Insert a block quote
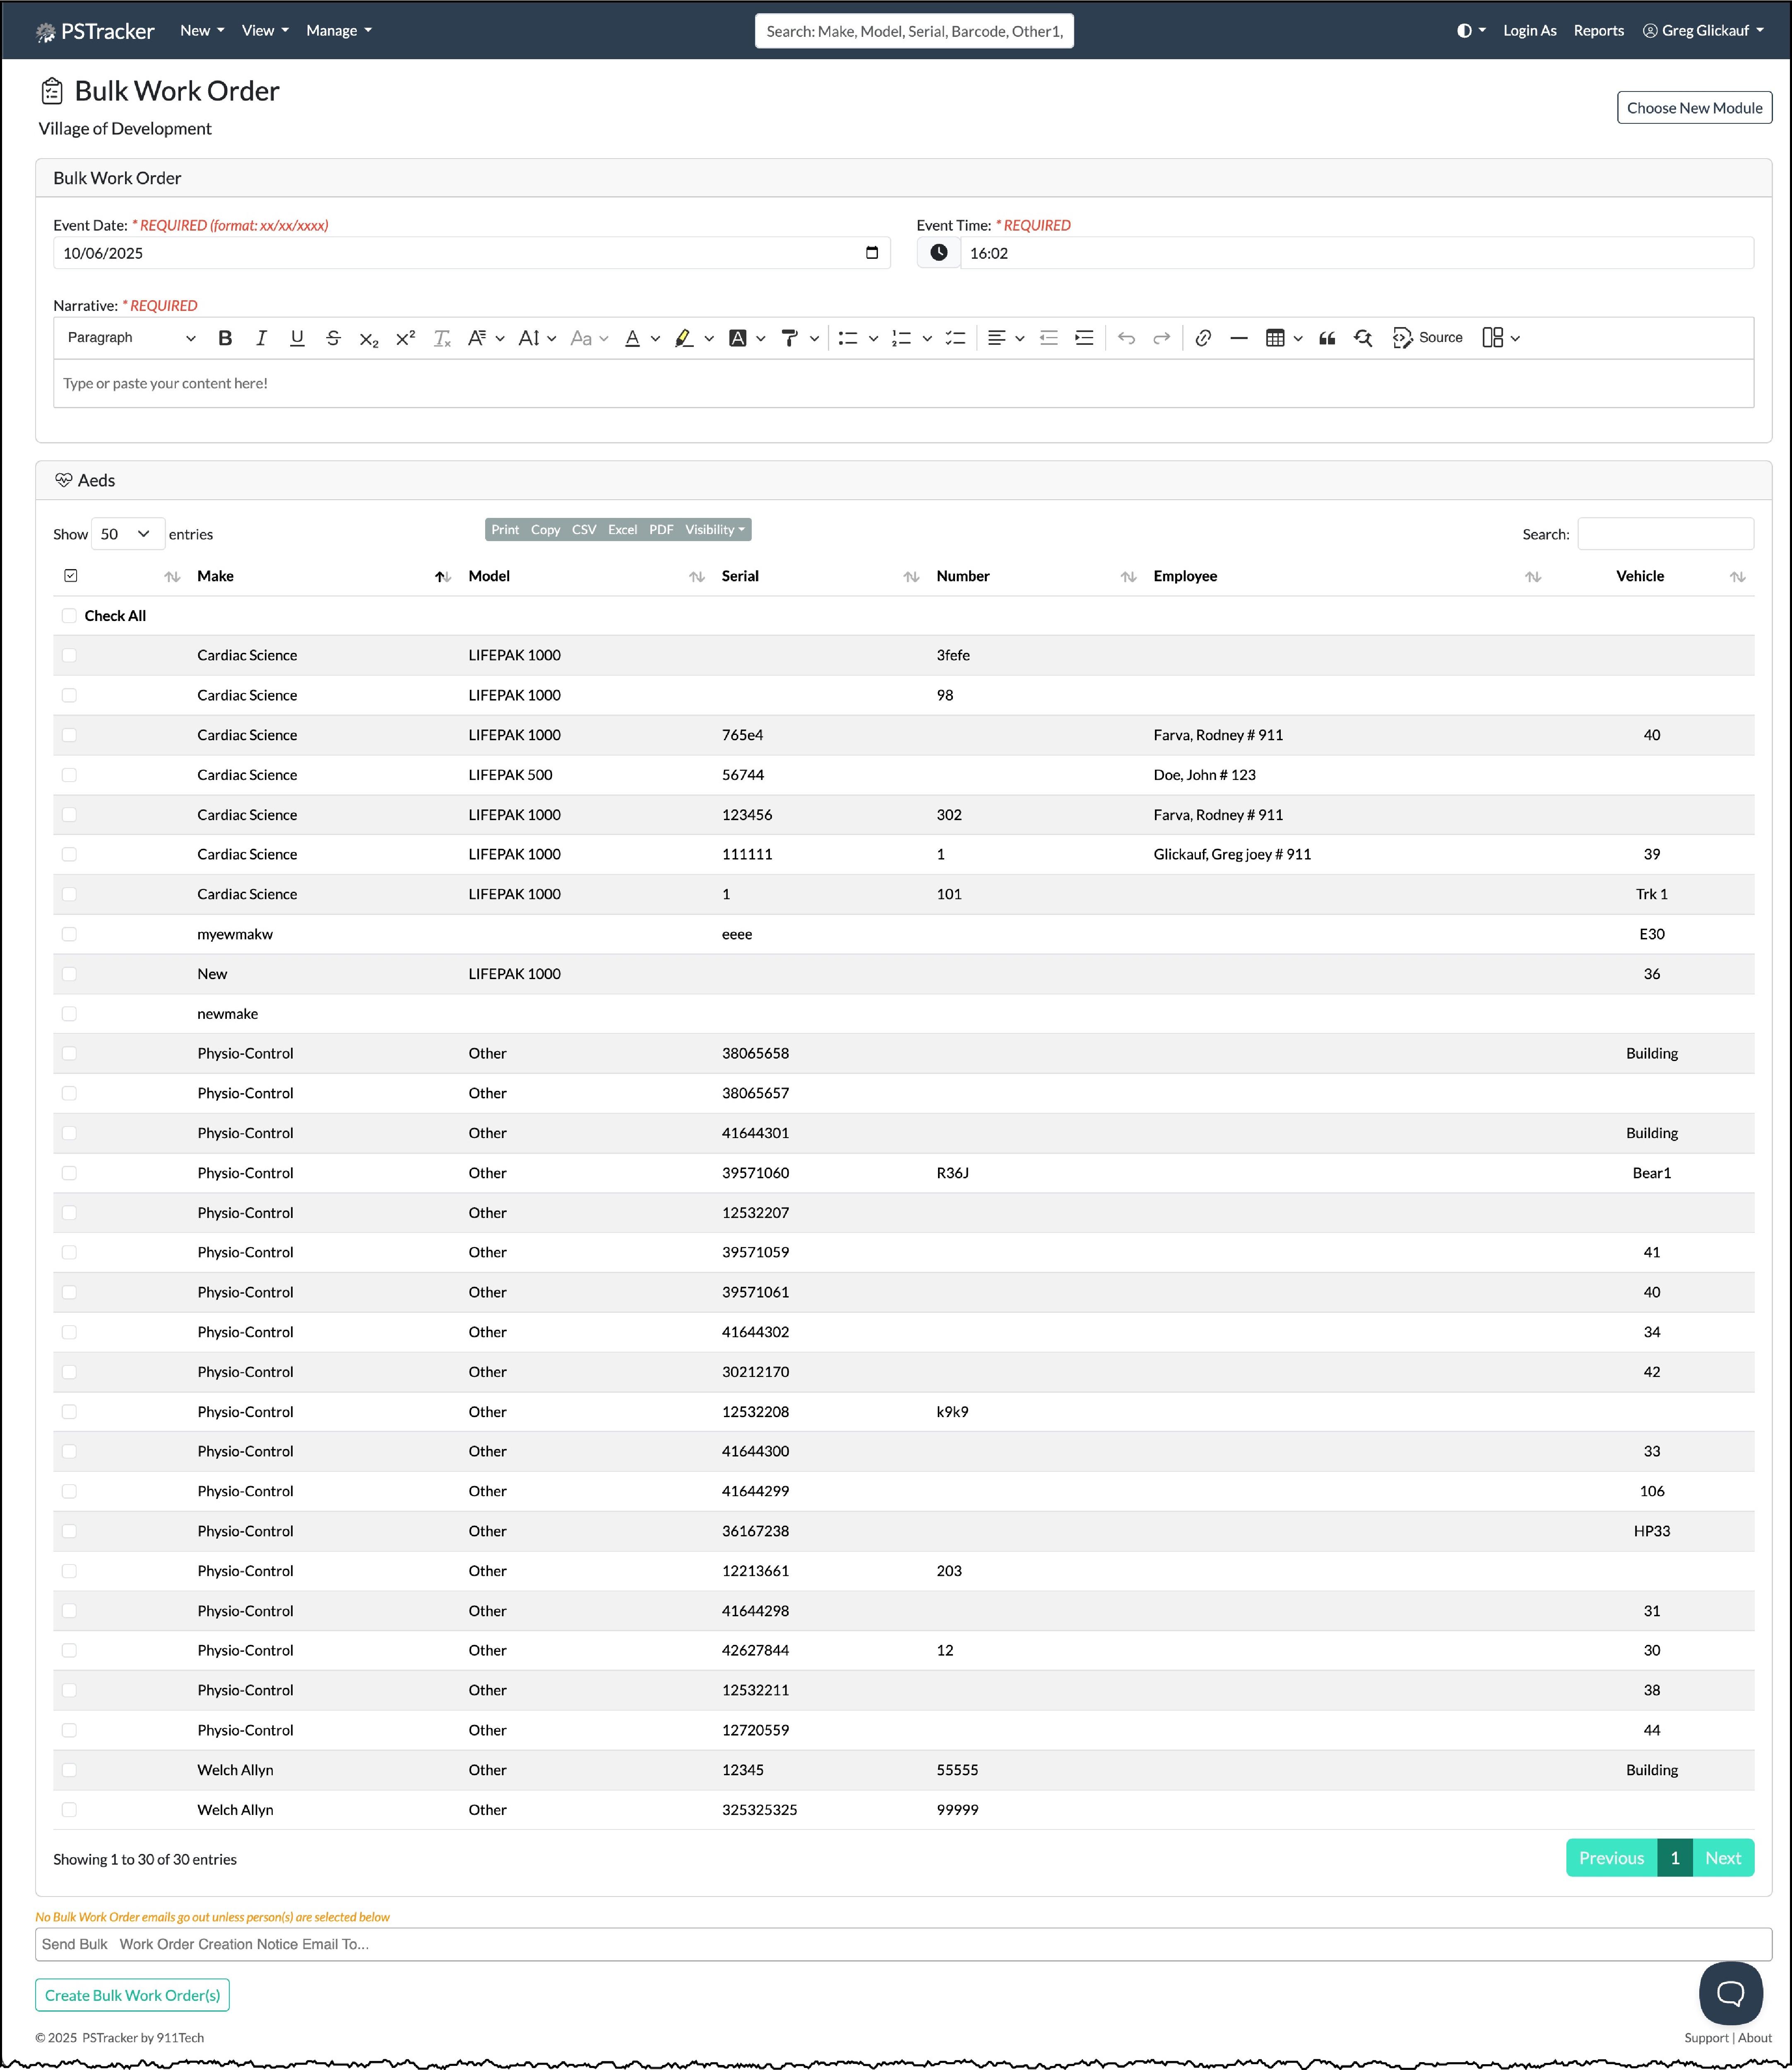 pos(1327,338)
